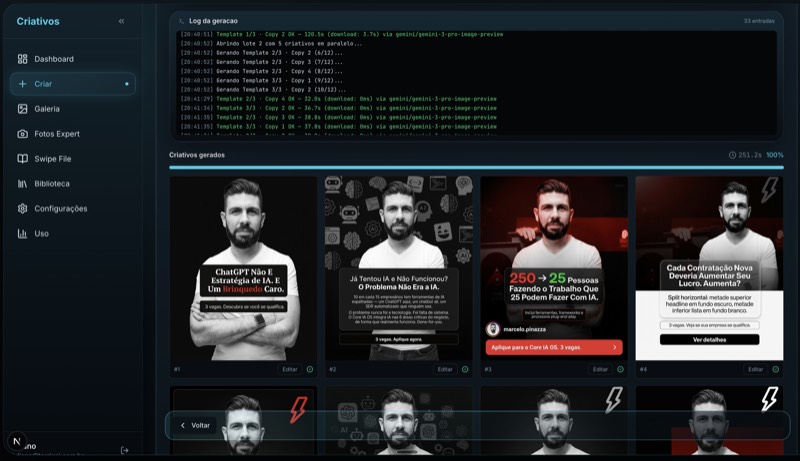Screen dimensions: 800x461
Task: Open creative #3 250 to 25 Pessoas thumbnail
Action: [x=554, y=269]
